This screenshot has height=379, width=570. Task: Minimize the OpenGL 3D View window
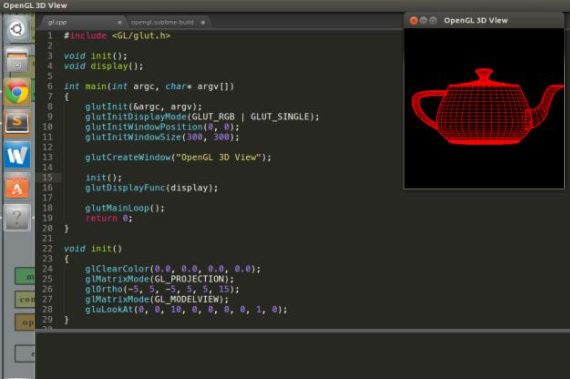(x=423, y=21)
